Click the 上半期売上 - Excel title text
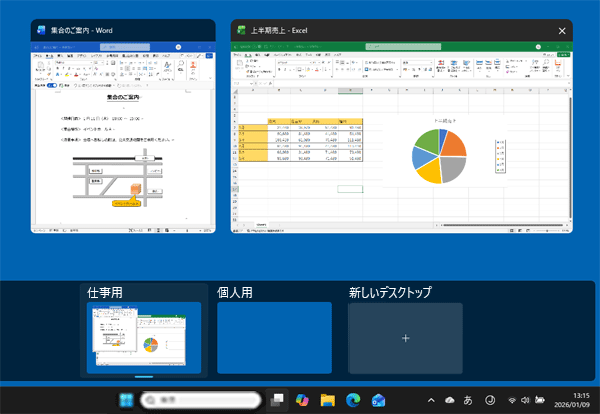This screenshot has width=600, height=414. pos(279,30)
